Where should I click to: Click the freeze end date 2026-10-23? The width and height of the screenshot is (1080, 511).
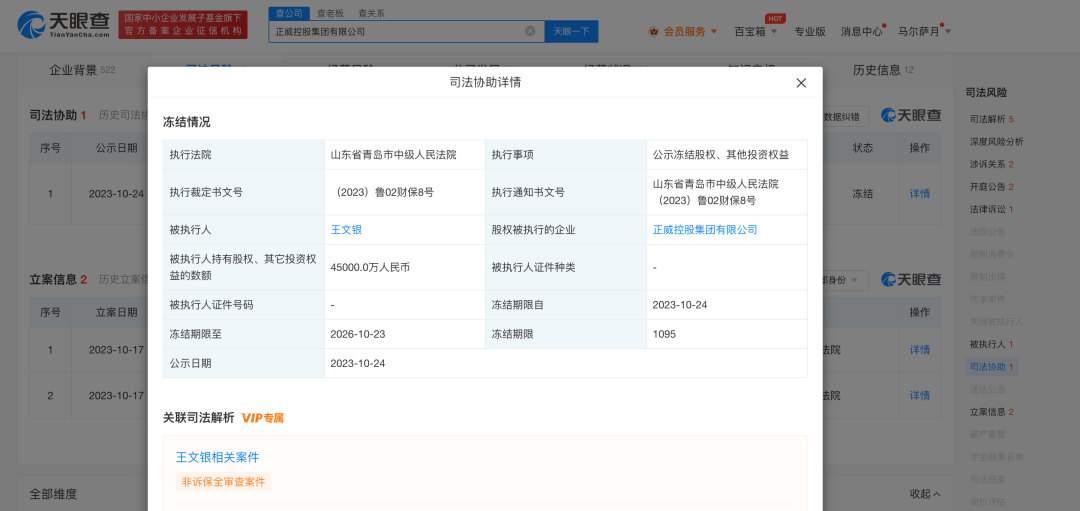pyautogui.click(x=357, y=334)
